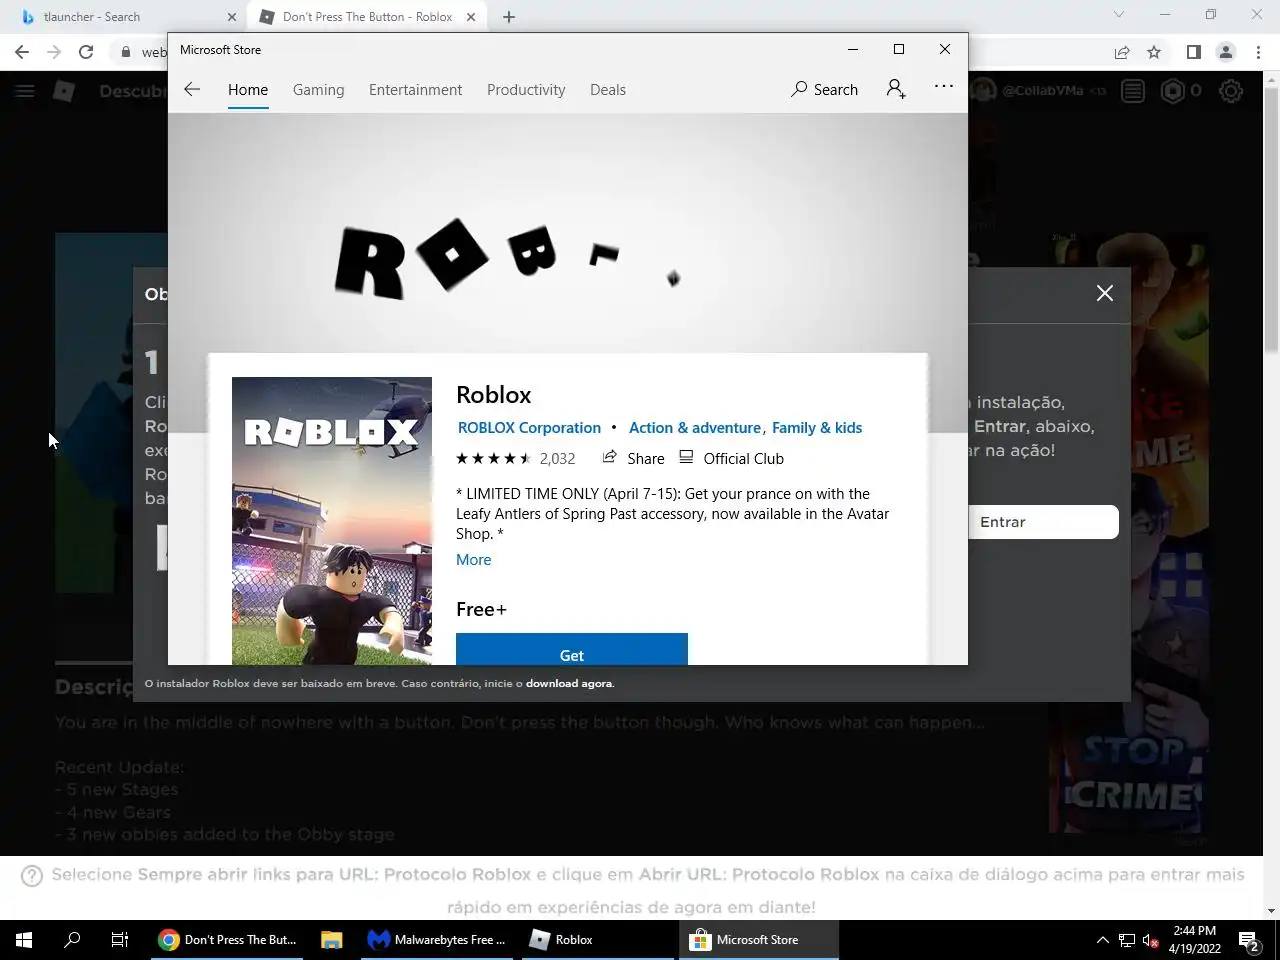Close the Roblox install dialog in Chrome

[x=1104, y=293]
